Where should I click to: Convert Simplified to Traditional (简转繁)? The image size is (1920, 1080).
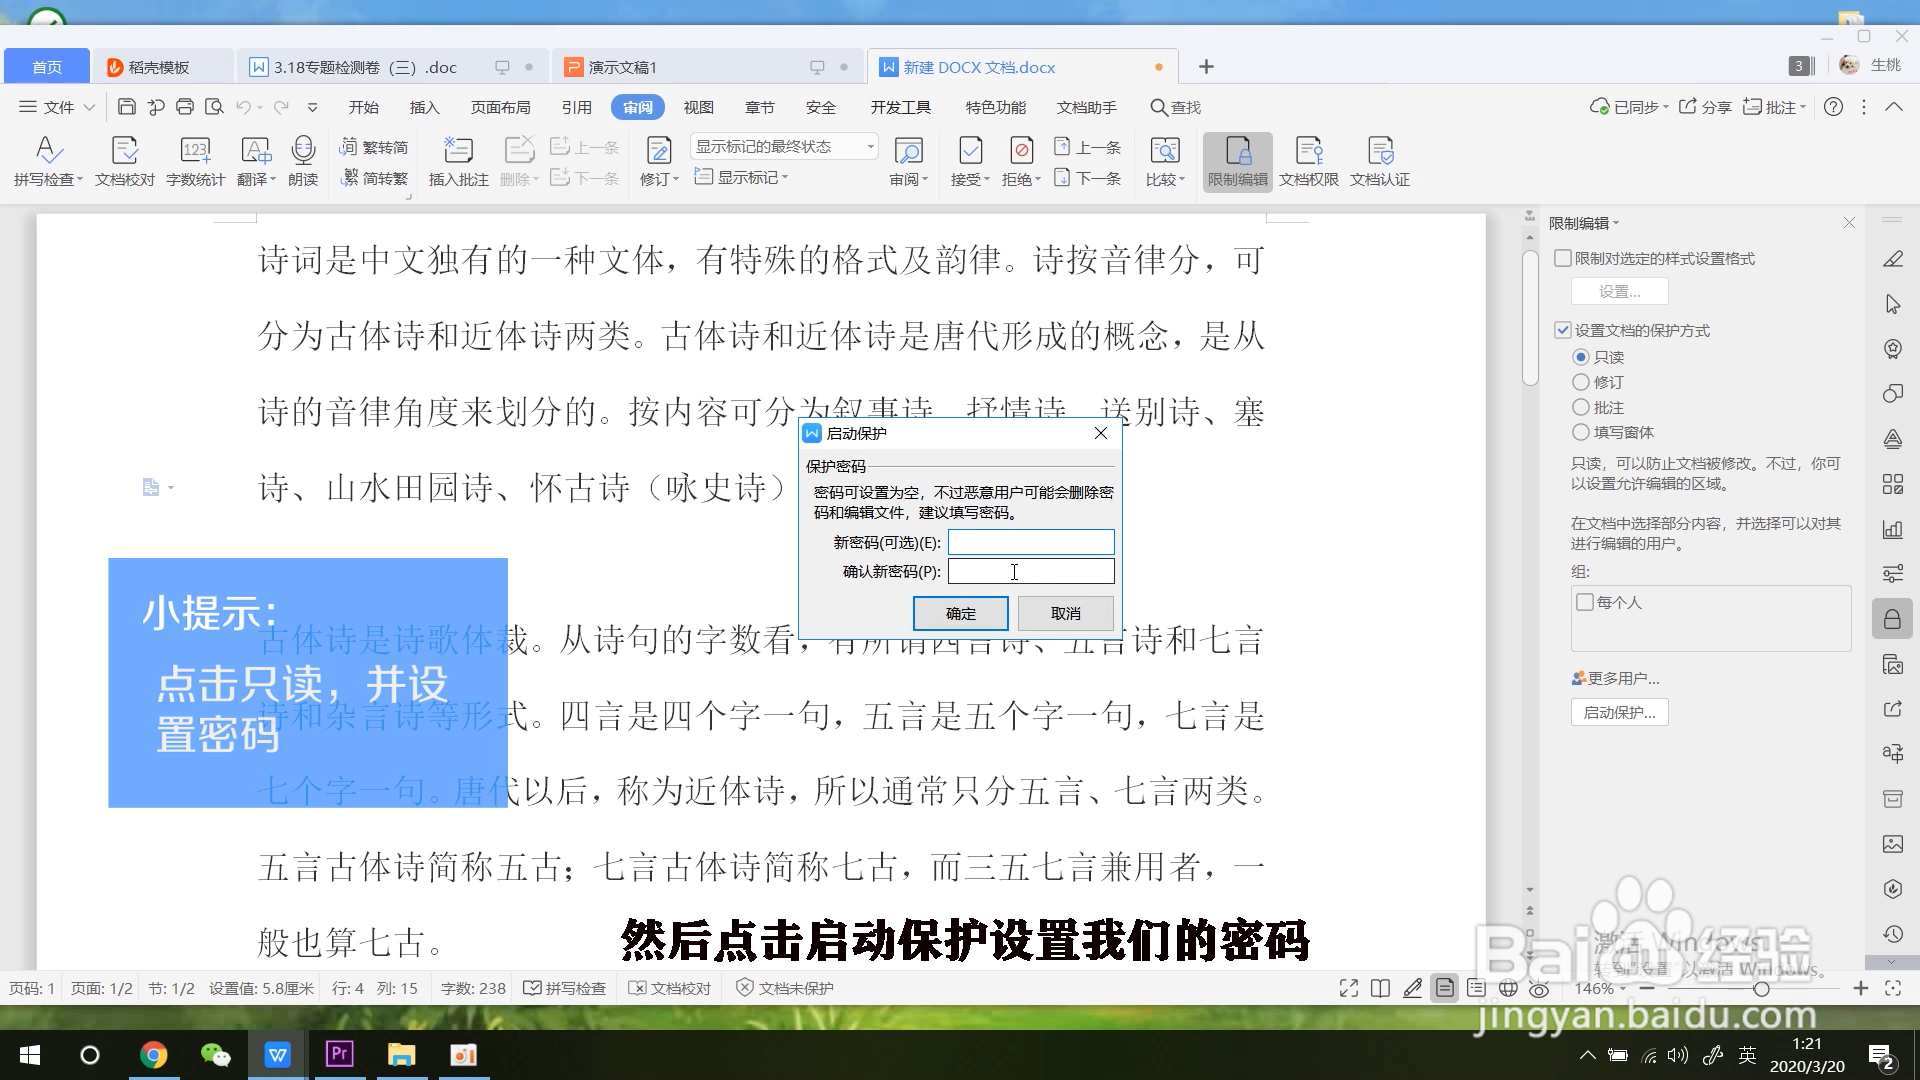[374, 178]
